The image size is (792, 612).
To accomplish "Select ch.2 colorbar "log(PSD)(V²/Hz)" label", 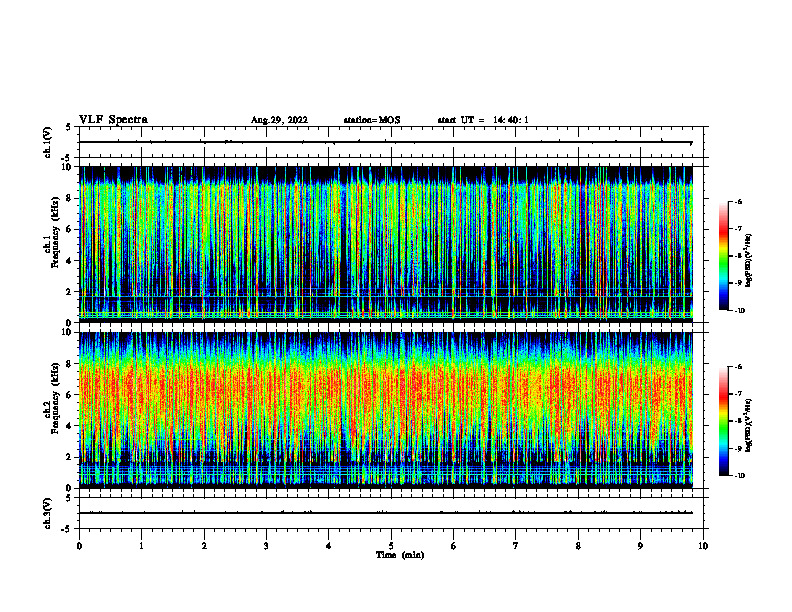I will 749,425.
